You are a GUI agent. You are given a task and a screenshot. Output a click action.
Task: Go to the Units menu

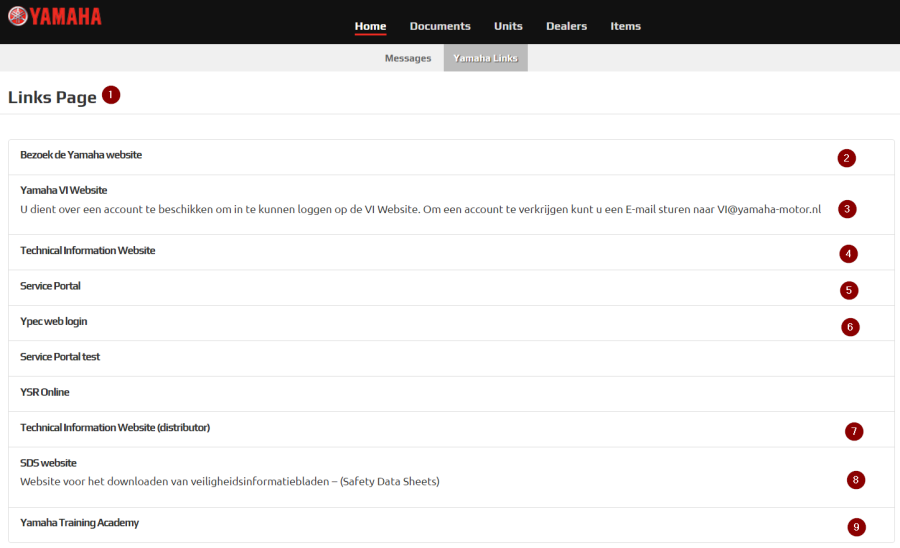point(508,26)
